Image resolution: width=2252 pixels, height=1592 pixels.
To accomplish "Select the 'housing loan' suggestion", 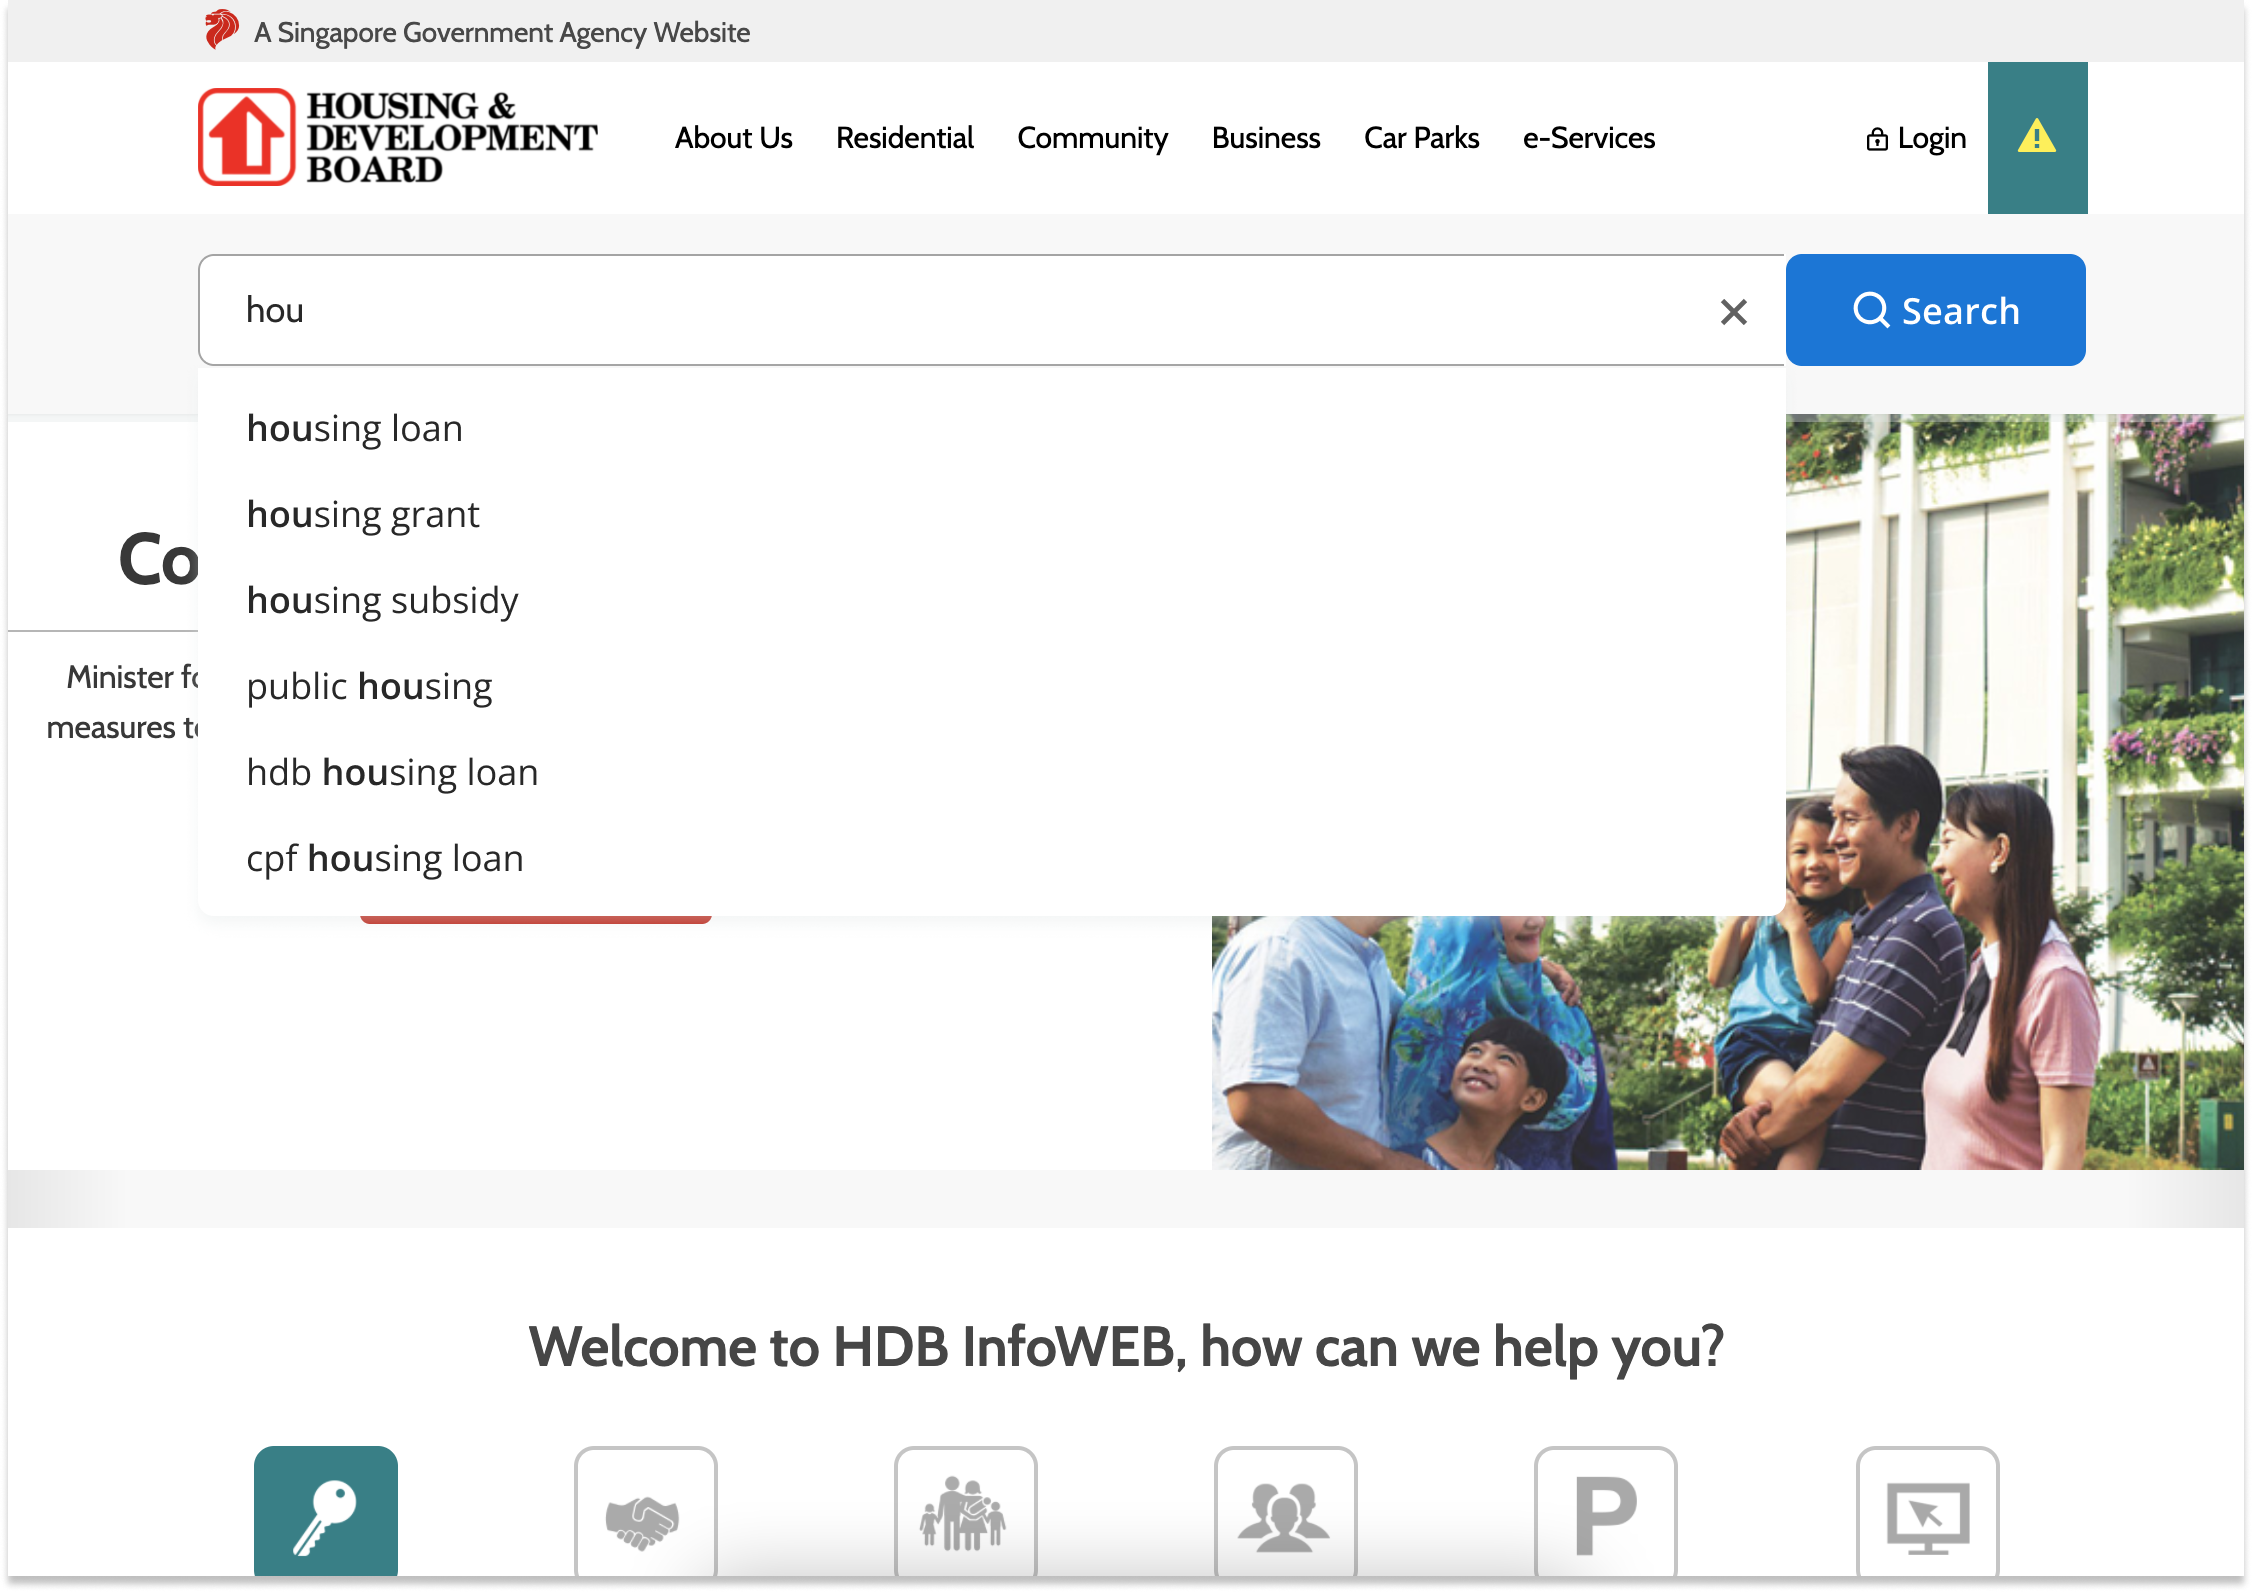I will click(x=354, y=427).
